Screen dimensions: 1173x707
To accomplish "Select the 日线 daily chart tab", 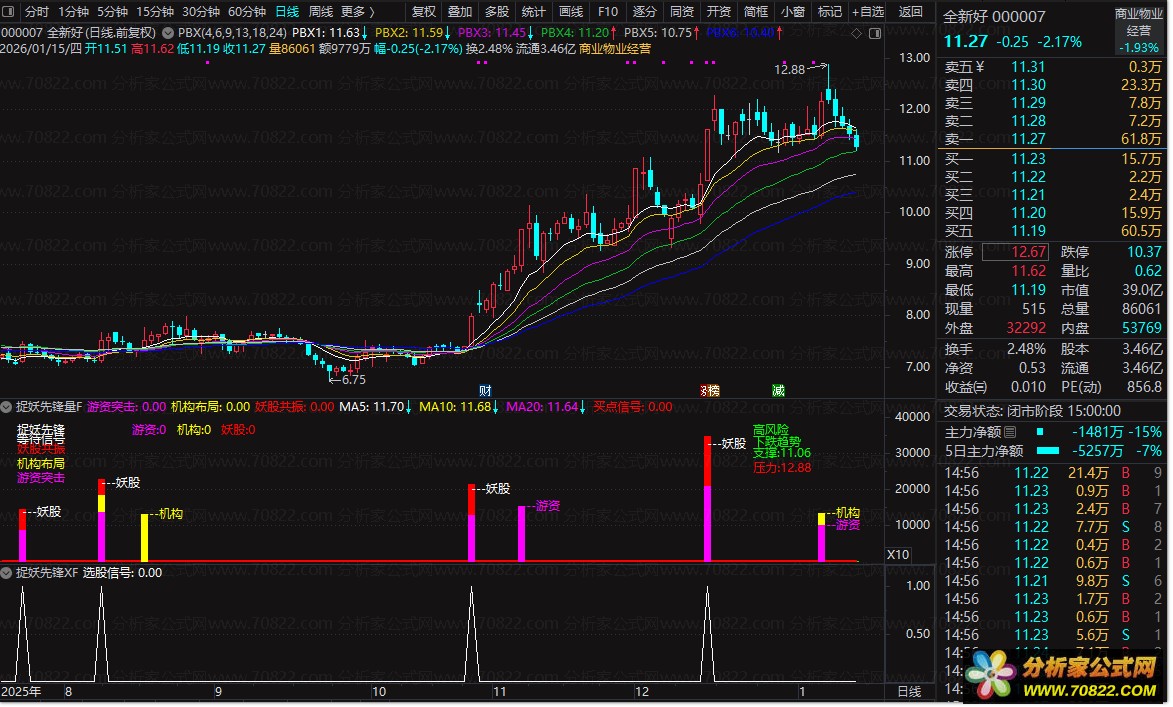I will click(287, 11).
